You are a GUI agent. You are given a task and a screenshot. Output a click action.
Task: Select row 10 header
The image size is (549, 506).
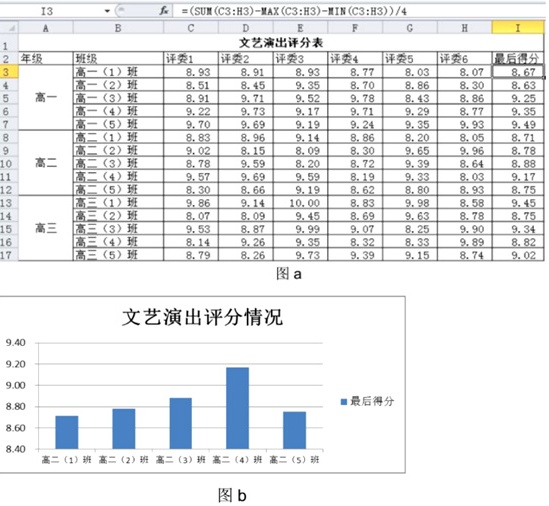coord(9,164)
